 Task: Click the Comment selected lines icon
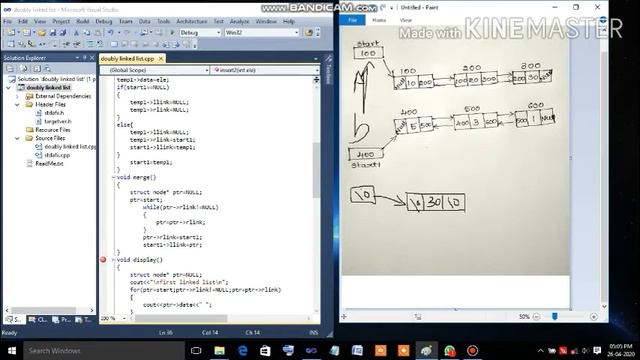(90, 44)
